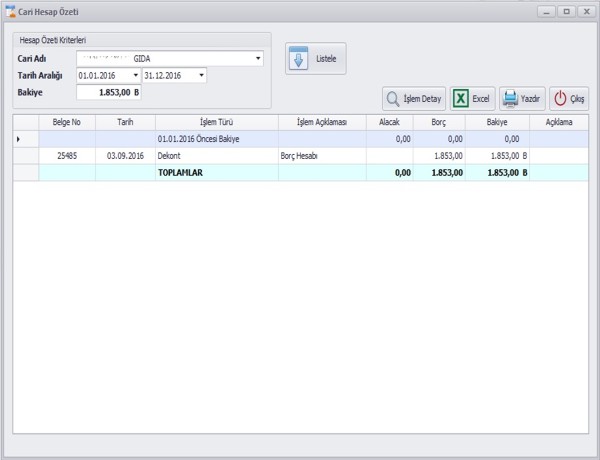Sort by the Tarih column header
This screenshot has width=600, height=460.
(x=125, y=122)
